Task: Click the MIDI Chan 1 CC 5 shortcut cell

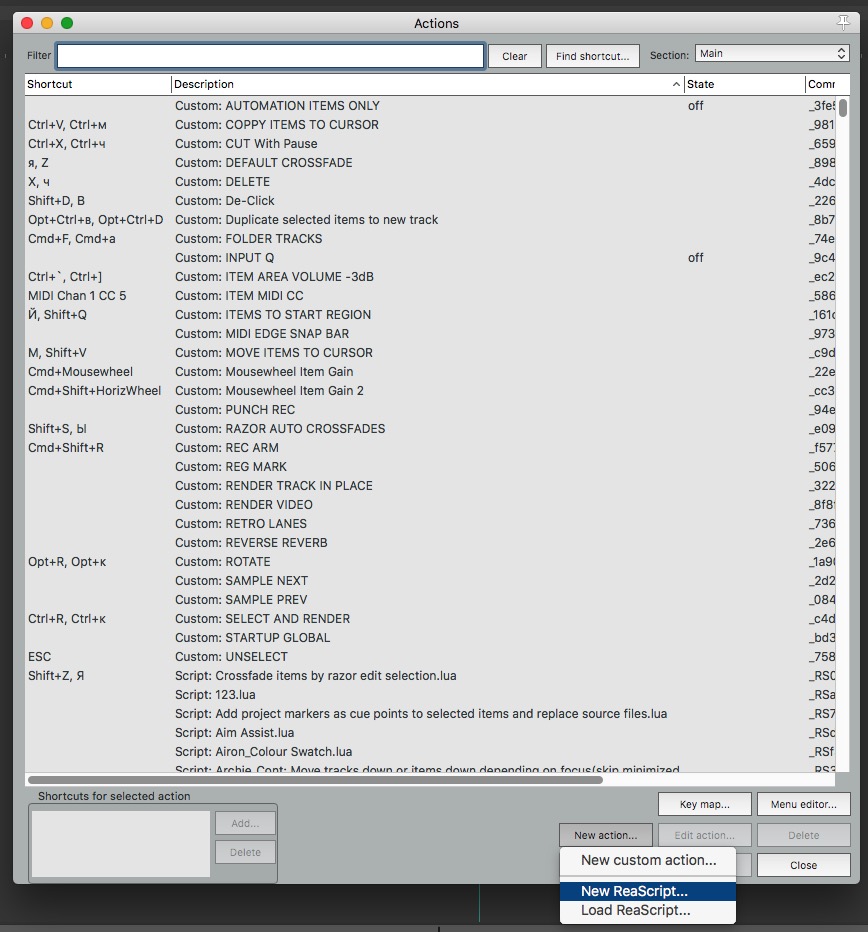Action: (x=77, y=296)
